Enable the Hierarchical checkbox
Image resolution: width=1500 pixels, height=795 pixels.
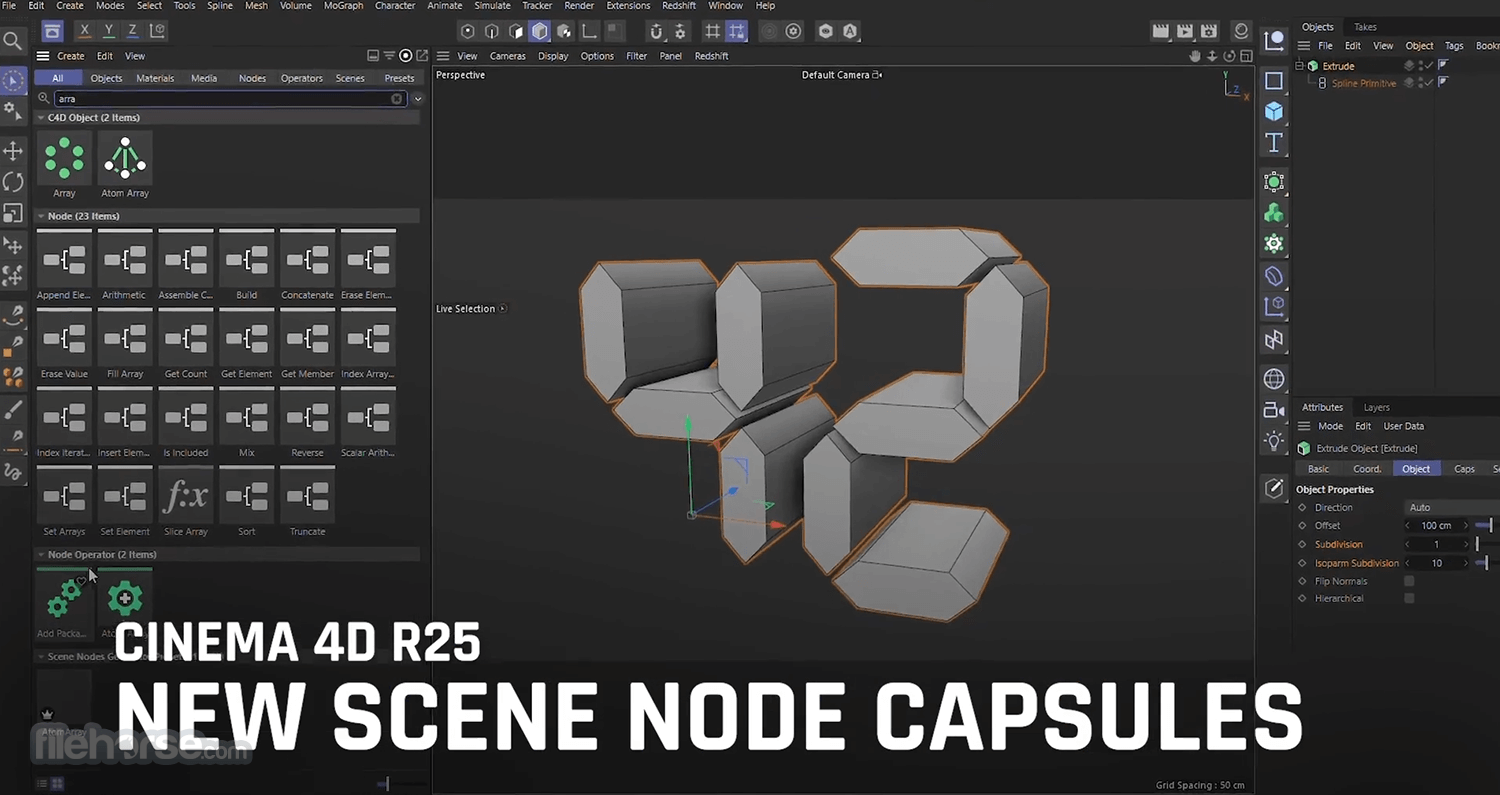pyautogui.click(x=1409, y=598)
